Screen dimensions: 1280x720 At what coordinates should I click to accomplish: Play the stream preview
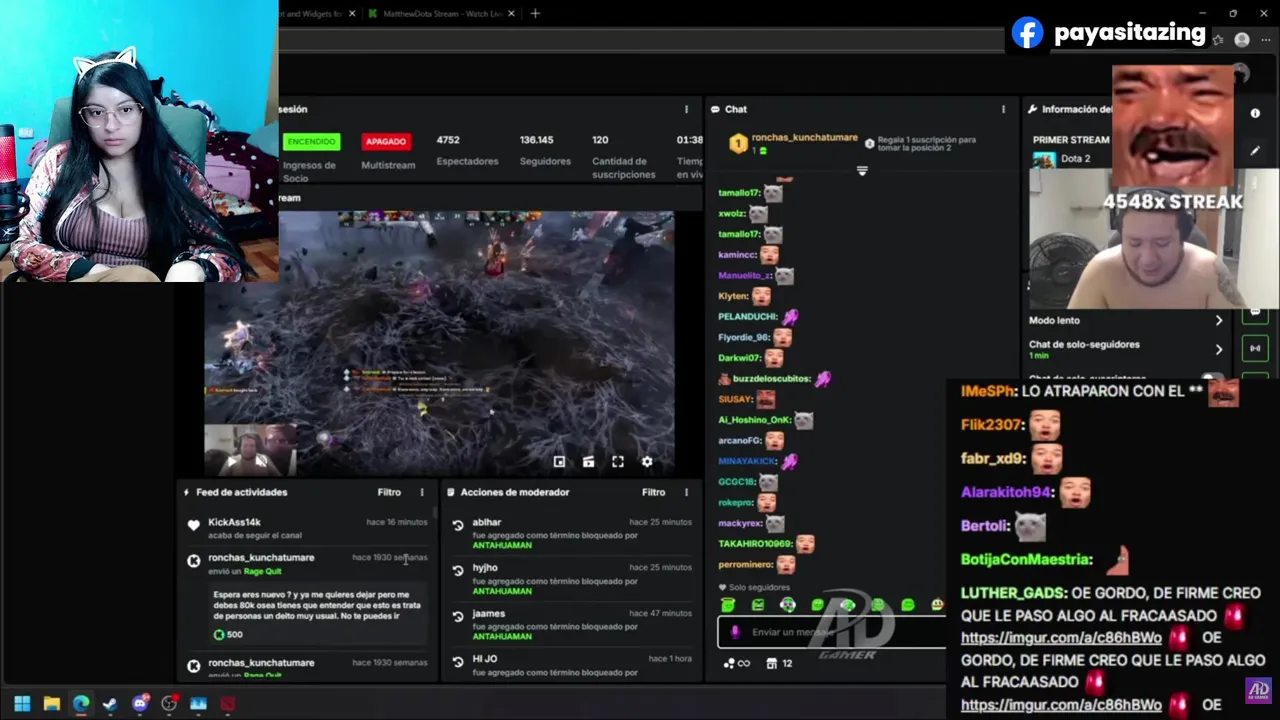pyautogui.click(x=233, y=461)
